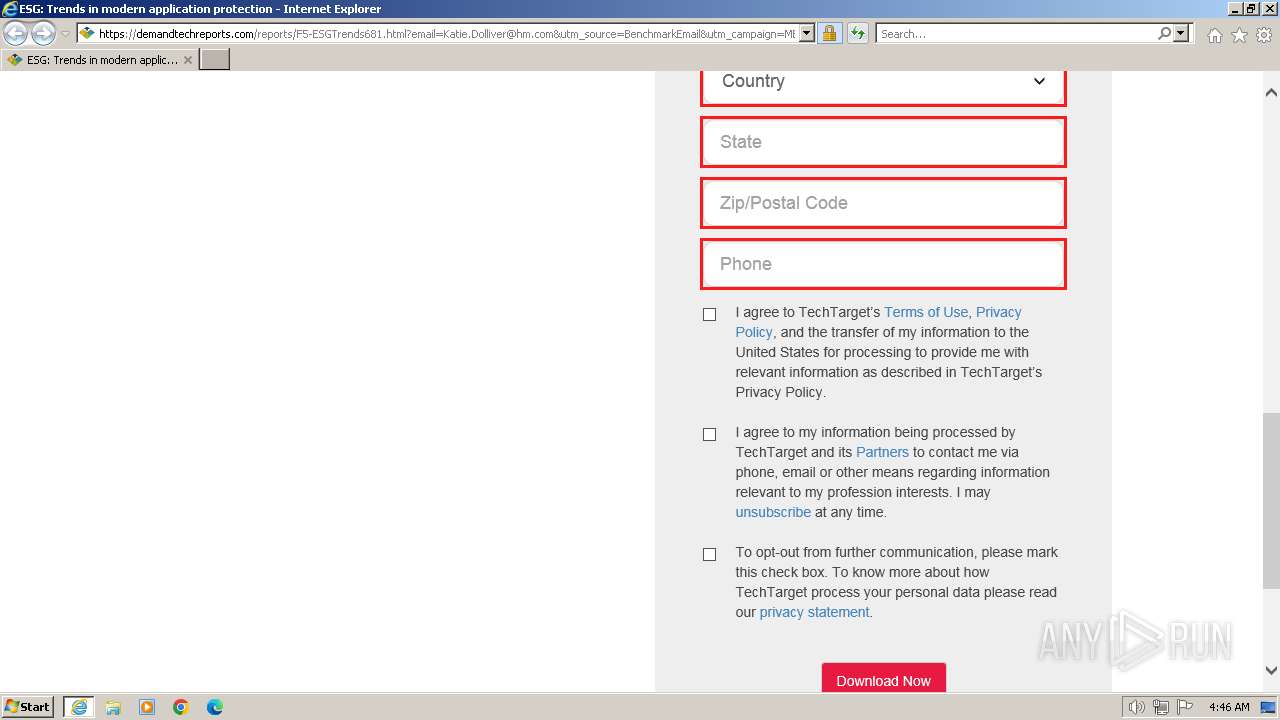Click the Internet Explorer title bar icon
Screen dimensions: 1280x720
[9, 9]
